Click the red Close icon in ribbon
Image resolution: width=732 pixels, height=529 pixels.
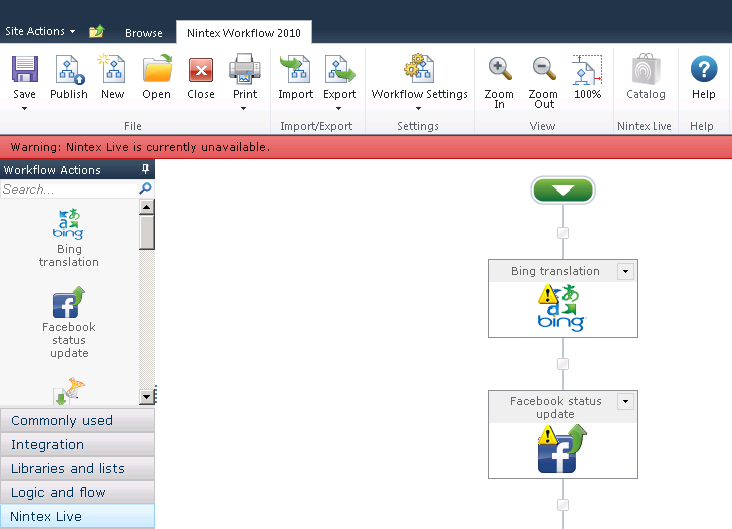(x=201, y=70)
